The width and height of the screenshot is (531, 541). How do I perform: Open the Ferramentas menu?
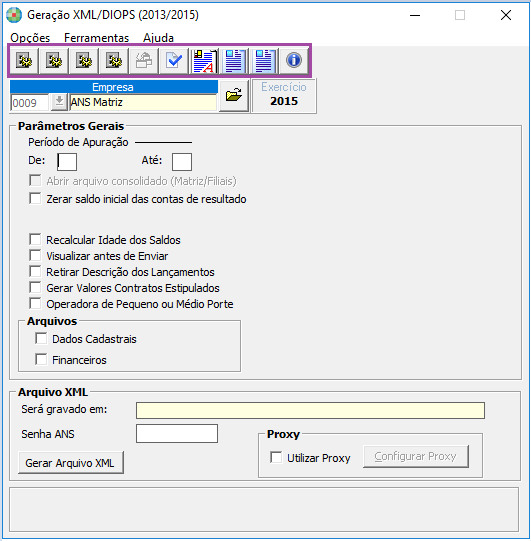[97, 38]
